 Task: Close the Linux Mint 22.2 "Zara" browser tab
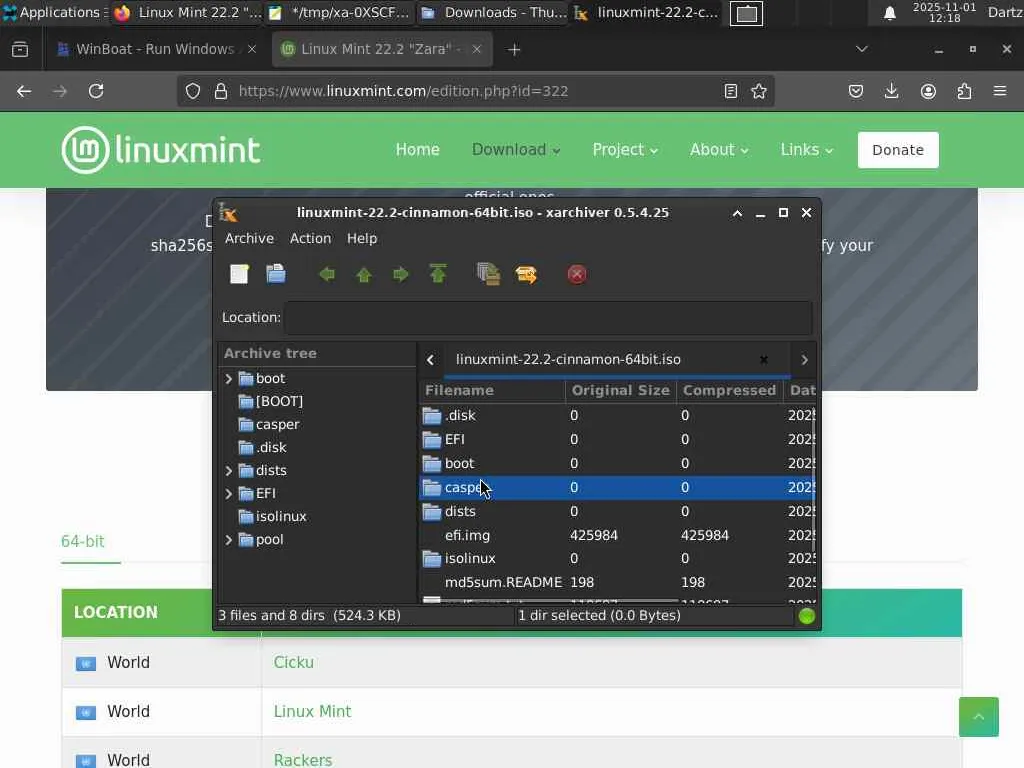tap(477, 50)
